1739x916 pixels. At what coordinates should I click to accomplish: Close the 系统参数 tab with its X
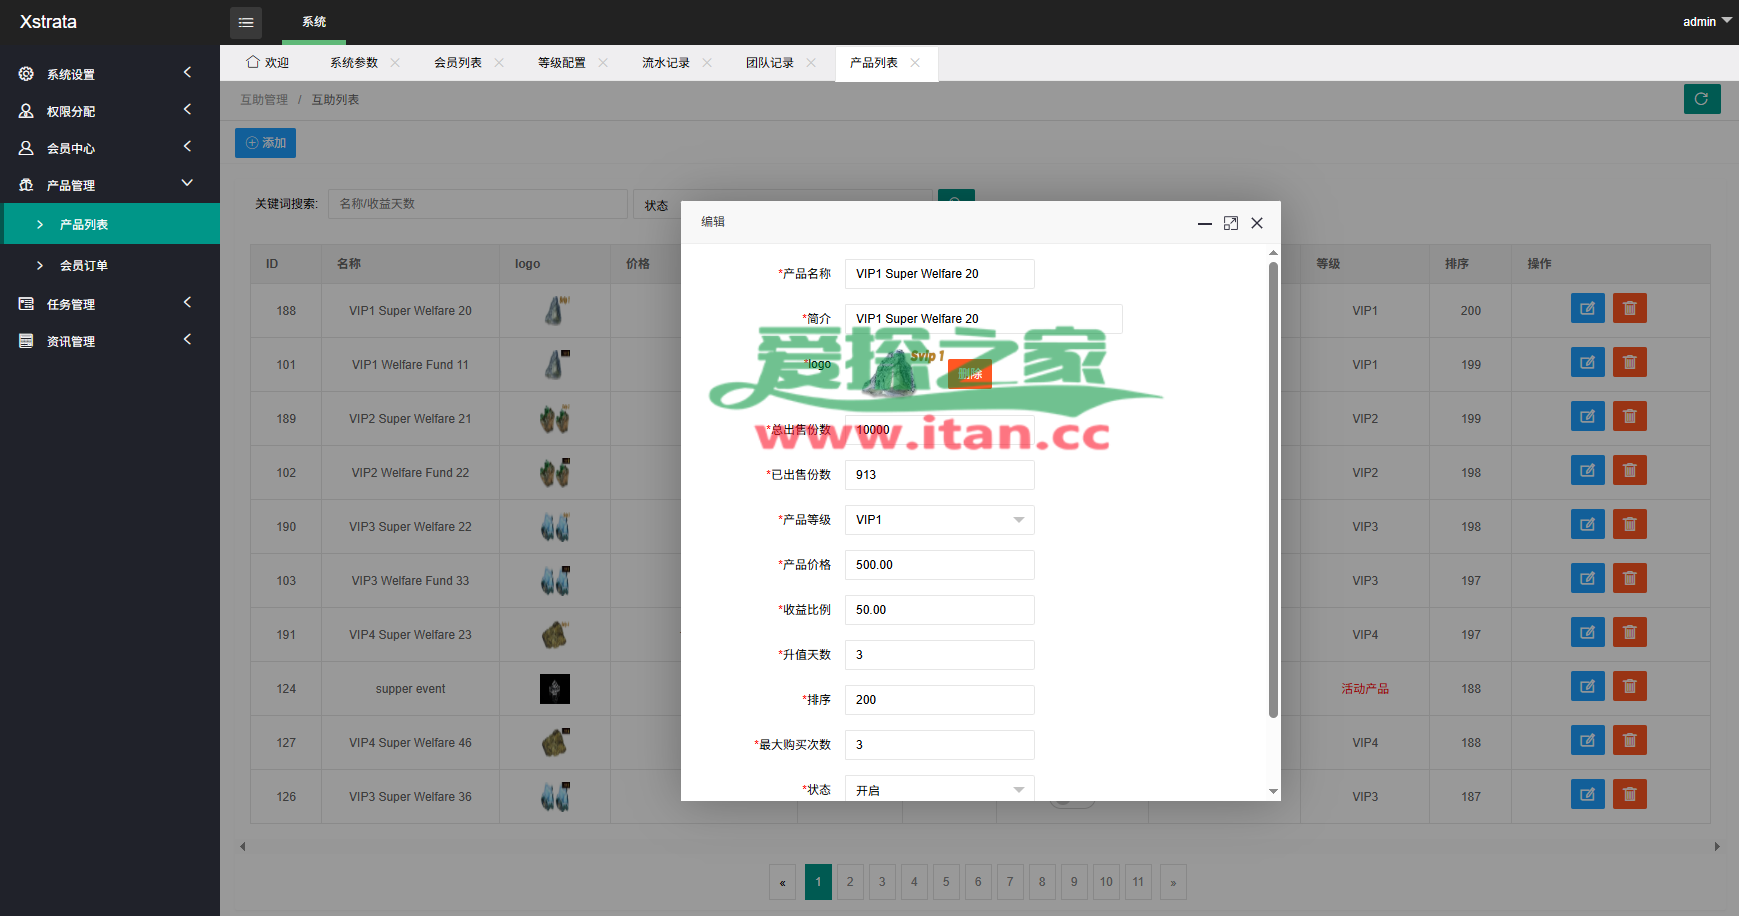tap(395, 63)
